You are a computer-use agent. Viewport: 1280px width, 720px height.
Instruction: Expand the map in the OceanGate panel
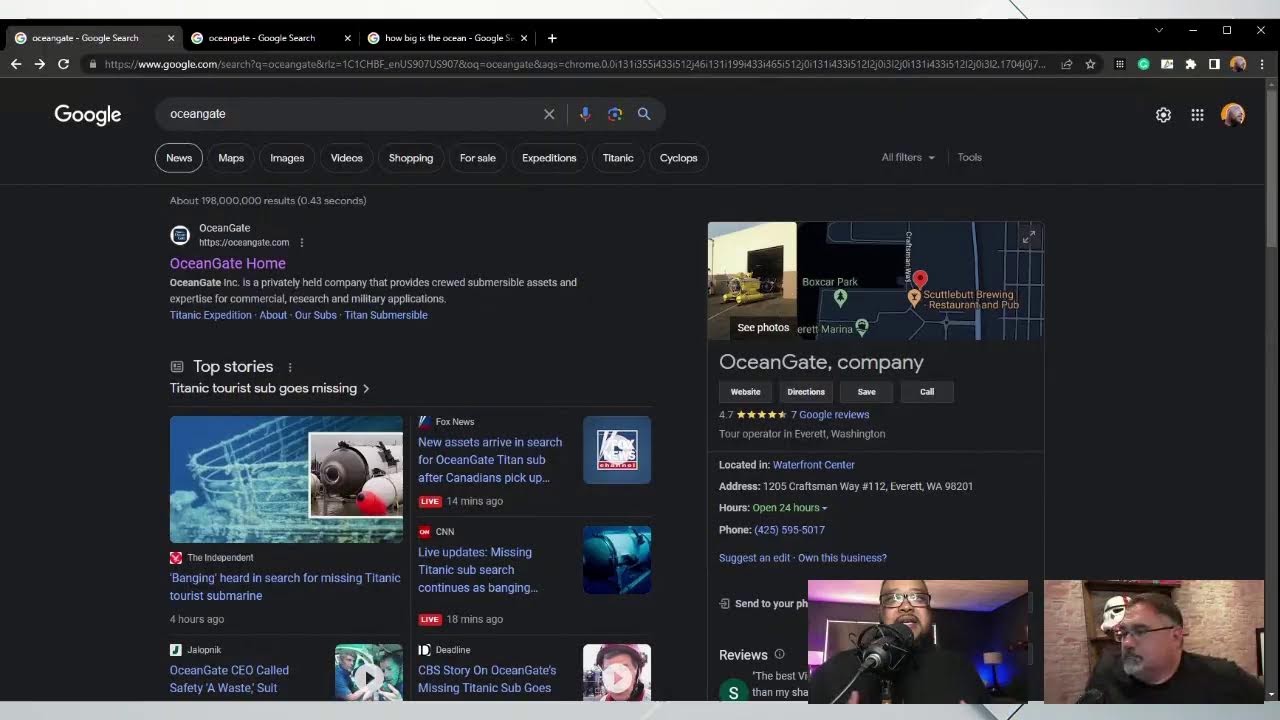[x=1029, y=237]
